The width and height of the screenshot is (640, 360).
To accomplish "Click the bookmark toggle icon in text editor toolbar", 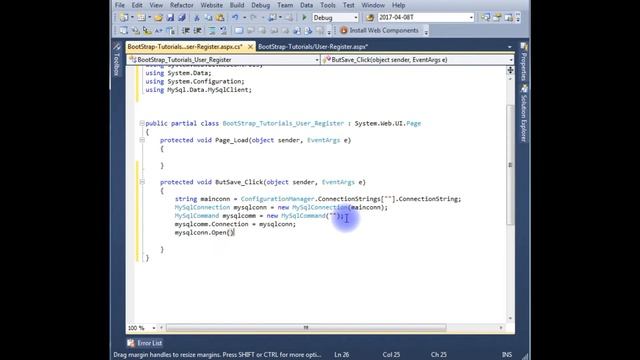I will click(239, 31).
